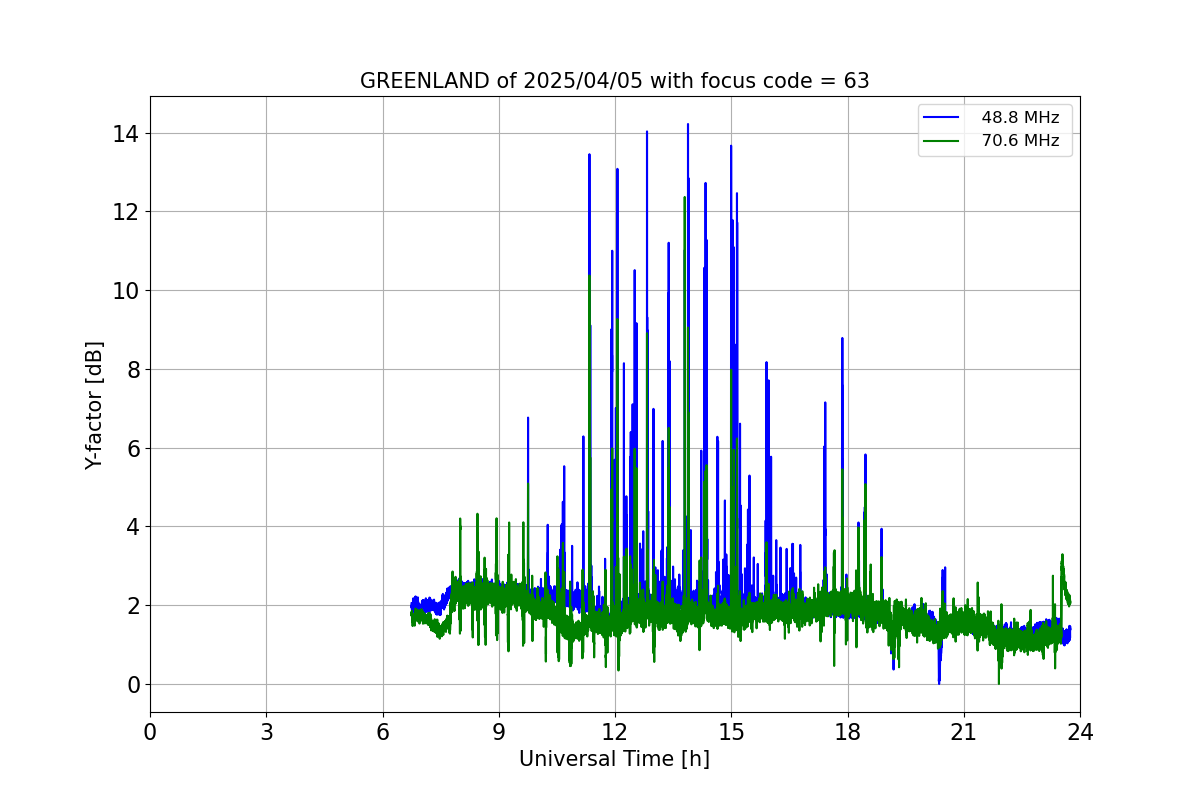Click x-axis tick label 15
Image resolution: width=1200 pixels, height=800 pixels.
(x=731, y=732)
